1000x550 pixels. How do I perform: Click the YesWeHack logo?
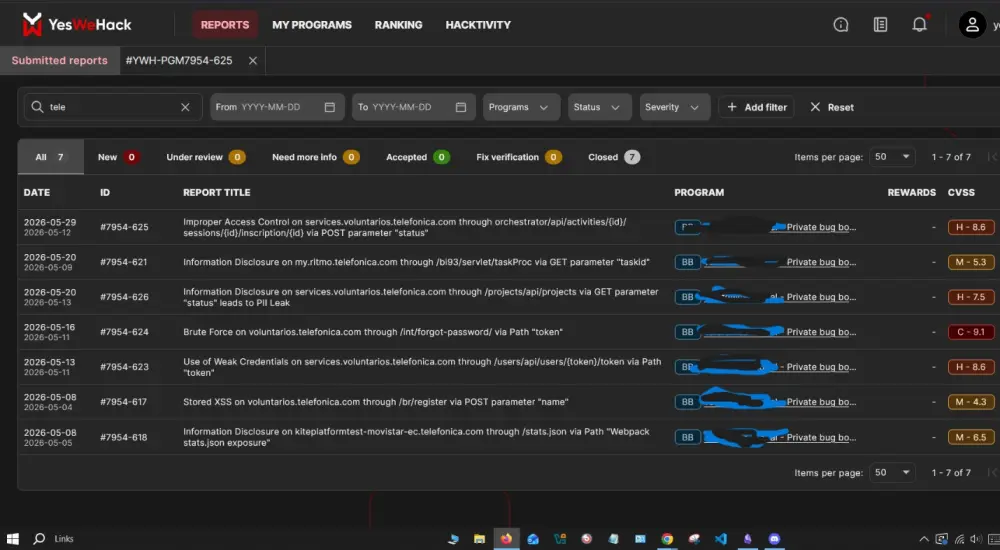[x=77, y=25]
